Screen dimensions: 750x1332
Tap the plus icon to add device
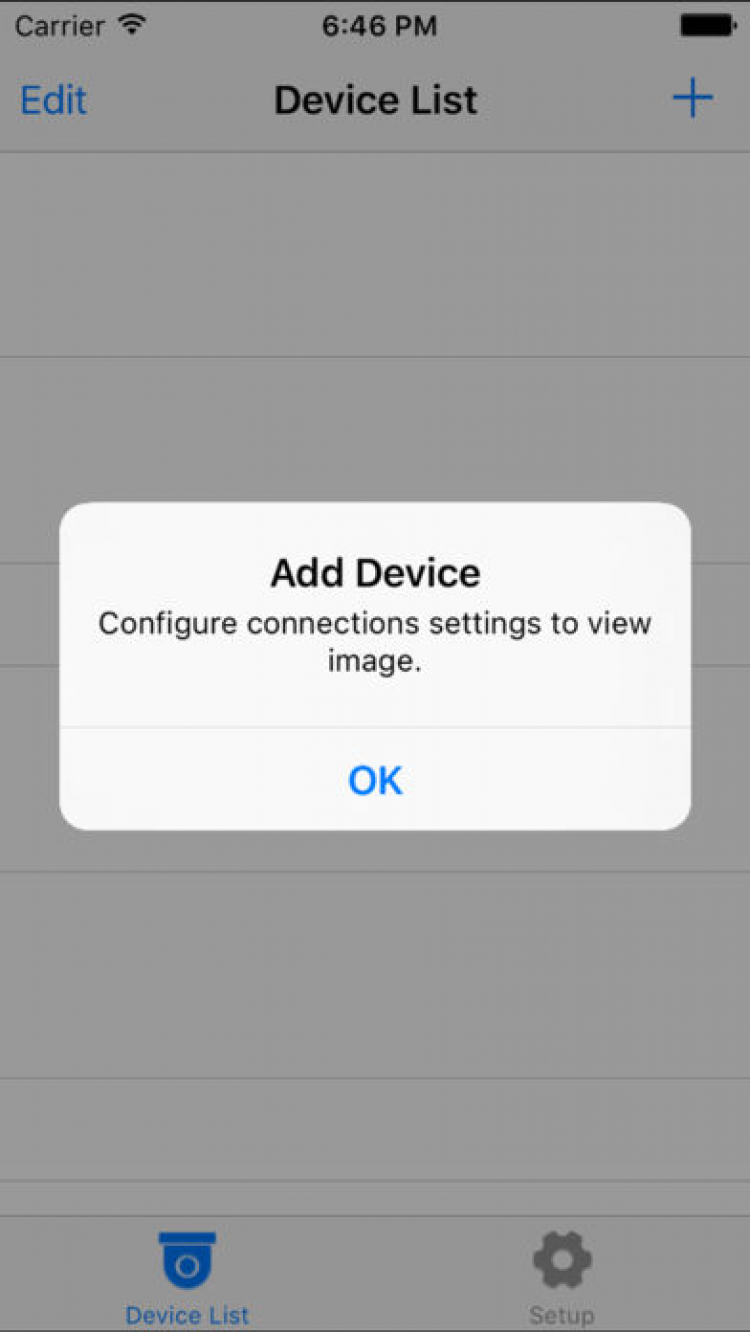click(692, 99)
